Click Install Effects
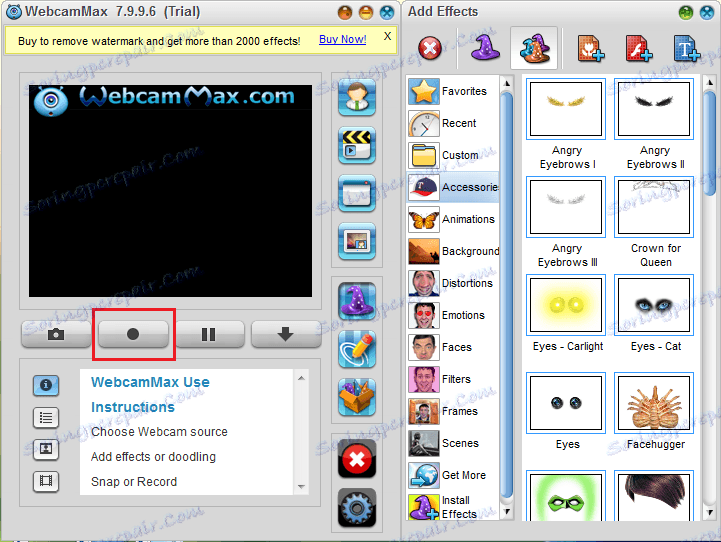The width and height of the screenshot is (721, 542). 453,507
